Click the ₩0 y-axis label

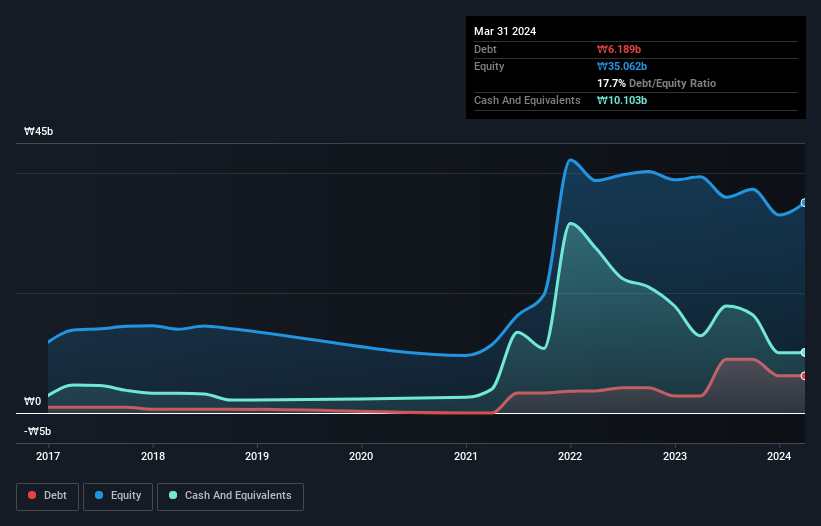(x=32, y=401)
